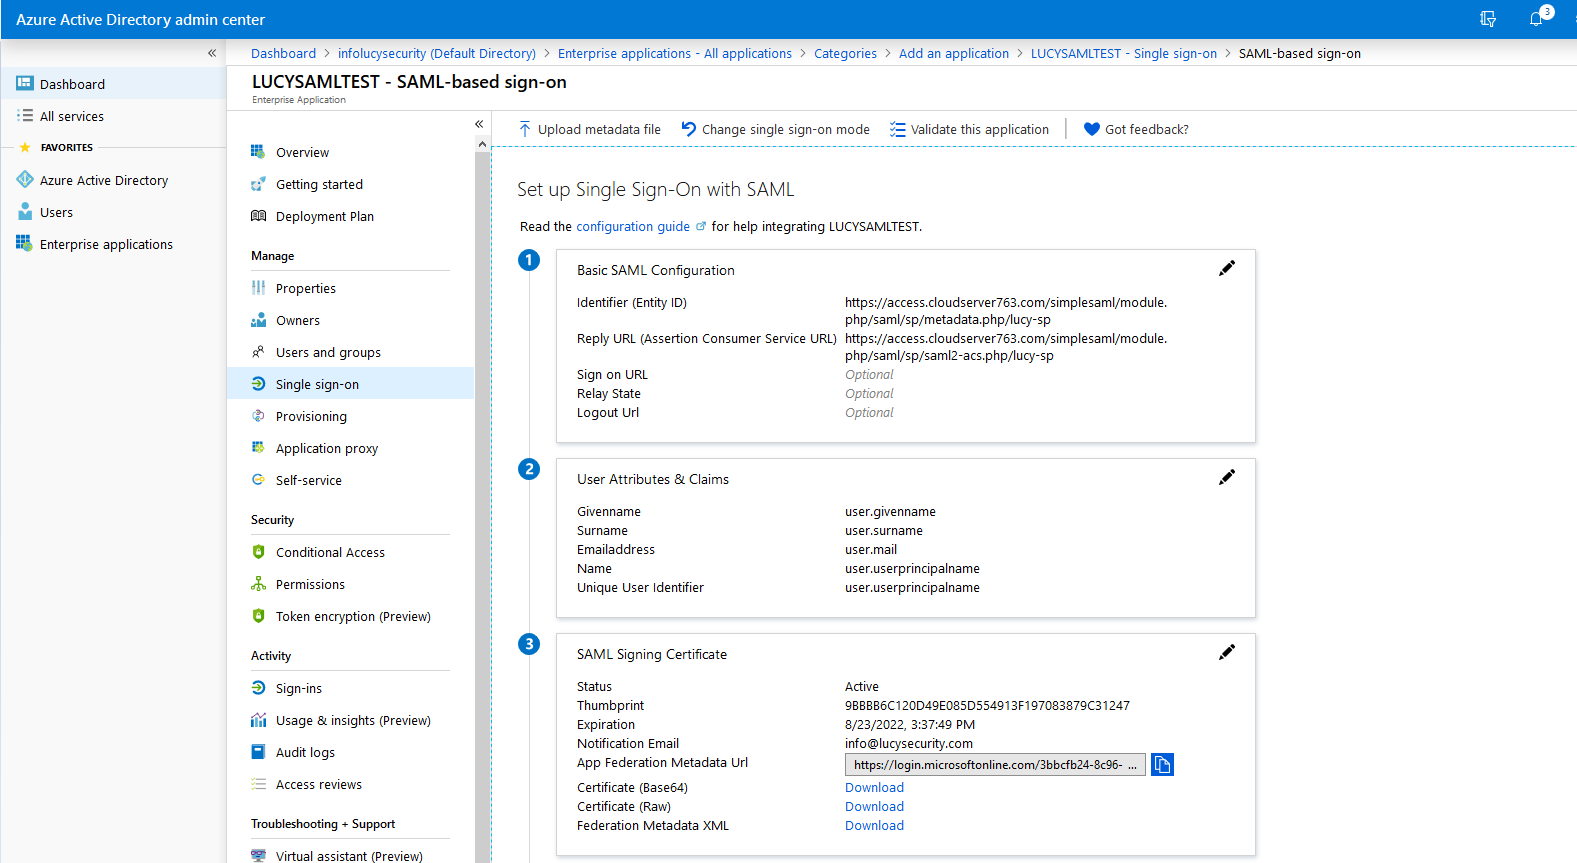Click the menu scrollbar up arrow
The width and height of the screenshot is (1577, 863).
(482, 145)
